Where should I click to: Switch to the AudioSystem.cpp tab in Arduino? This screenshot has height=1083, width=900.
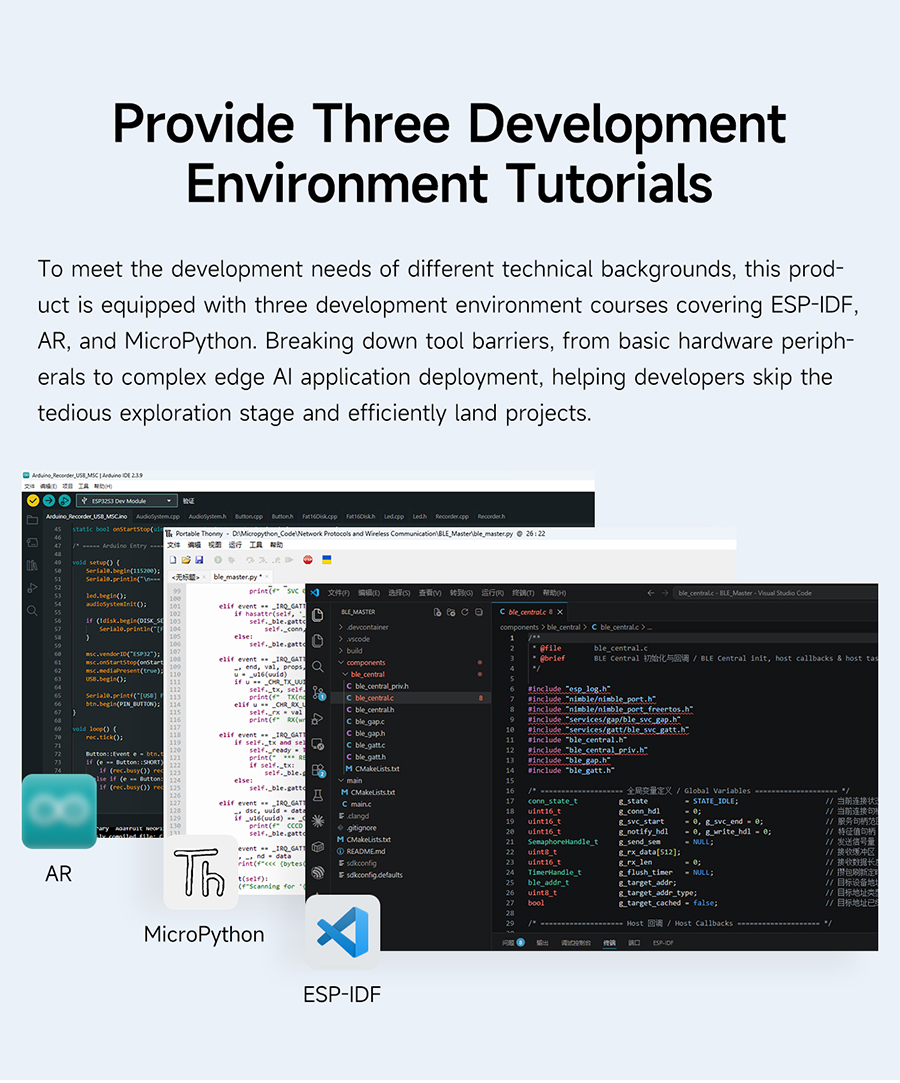pyautogui.click(x=157, y=517)
